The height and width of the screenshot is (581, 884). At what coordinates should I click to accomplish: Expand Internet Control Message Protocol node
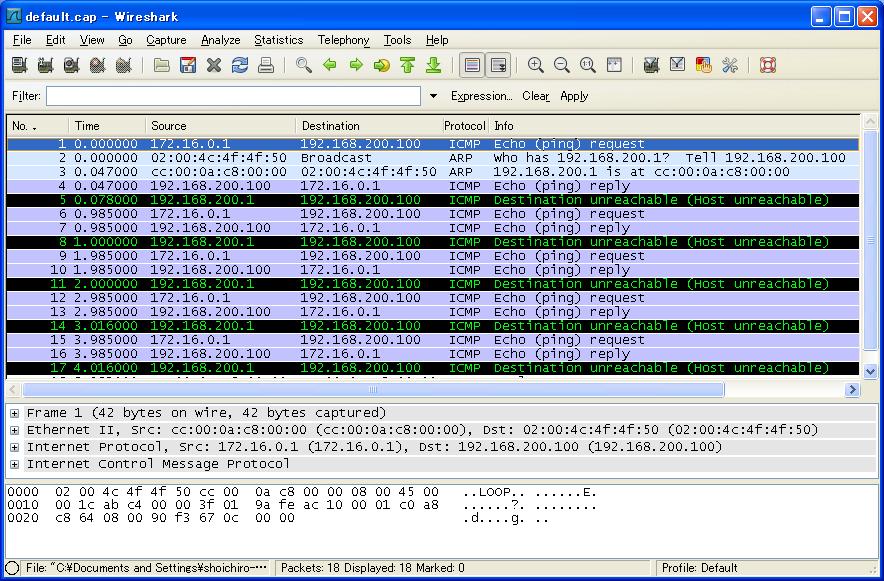tap(15, 464)
